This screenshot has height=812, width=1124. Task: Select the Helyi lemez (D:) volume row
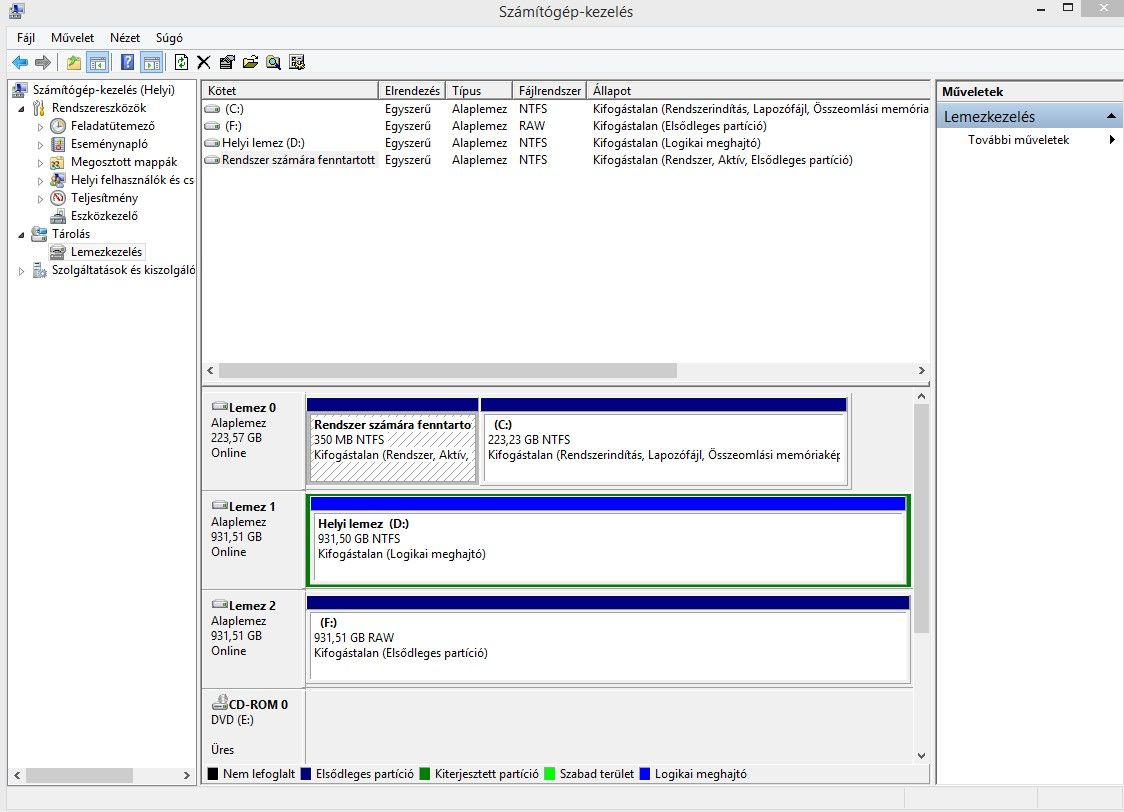(x=566, y=143)
